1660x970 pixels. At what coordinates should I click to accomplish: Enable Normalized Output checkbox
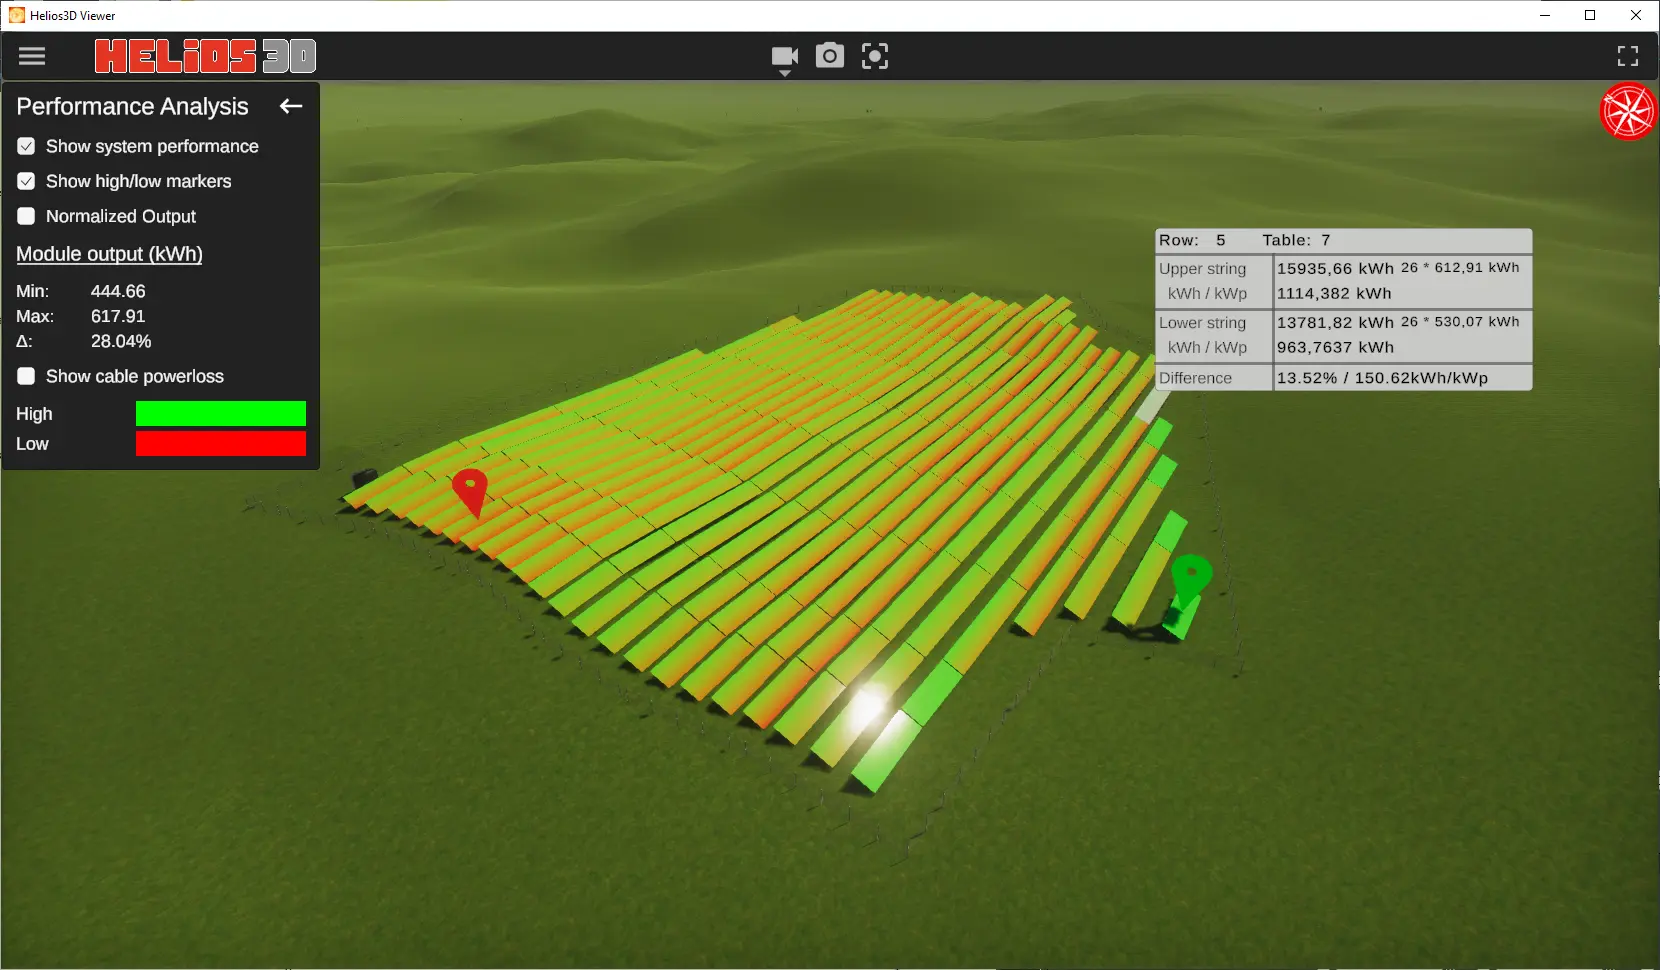[x=27, y=216]
